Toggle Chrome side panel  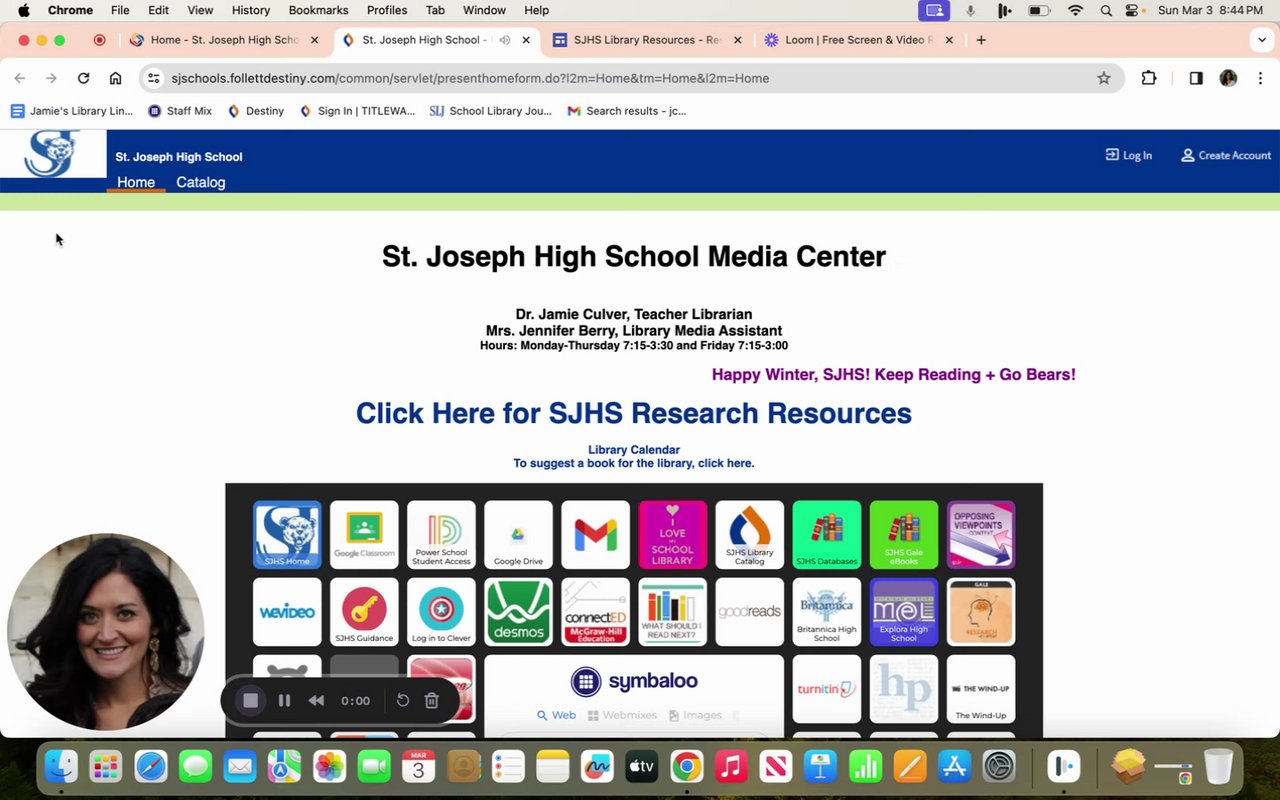[1196, 78]
